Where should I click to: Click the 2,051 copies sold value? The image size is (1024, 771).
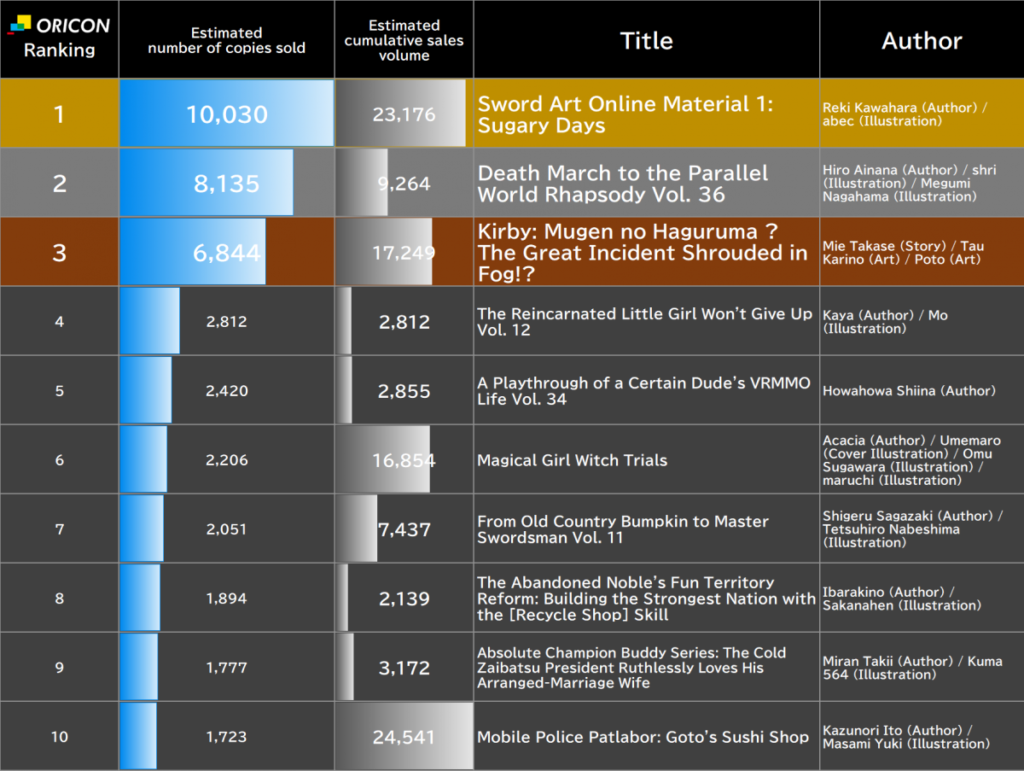click(x=227, y=529)
